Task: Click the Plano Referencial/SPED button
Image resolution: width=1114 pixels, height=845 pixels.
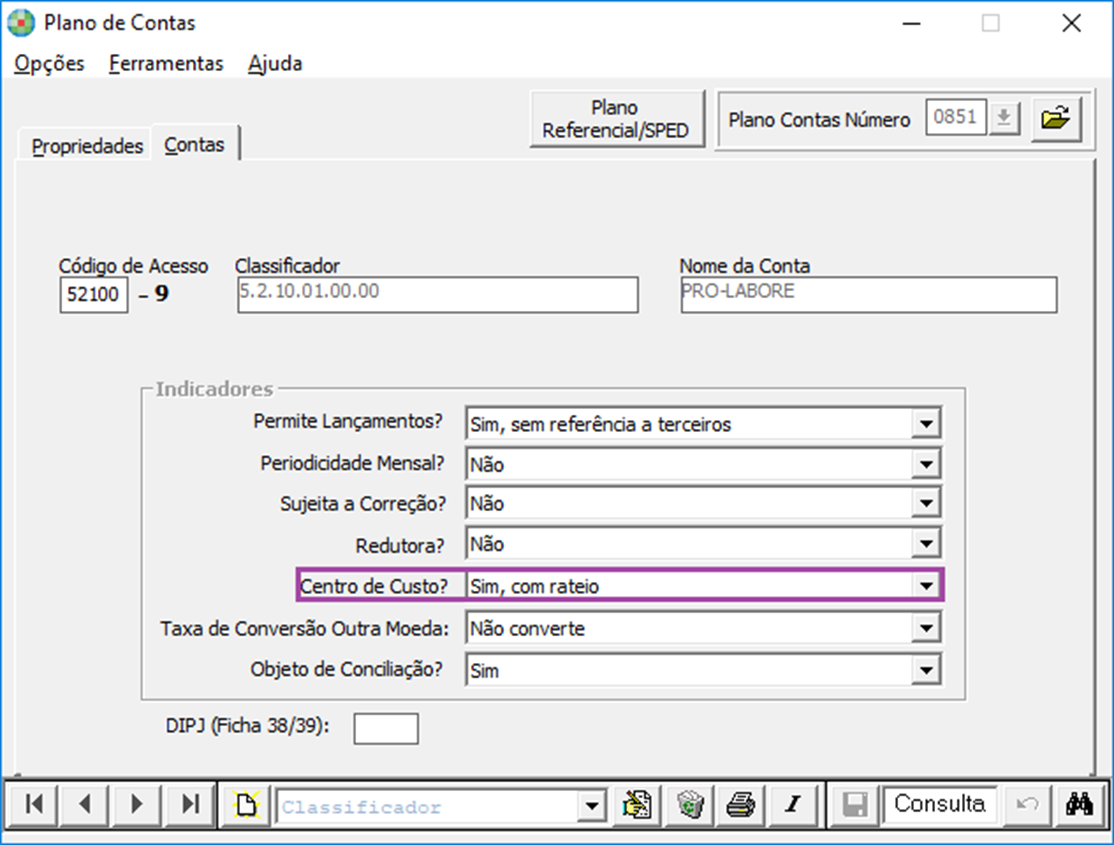Action: (x=616, y=119)
